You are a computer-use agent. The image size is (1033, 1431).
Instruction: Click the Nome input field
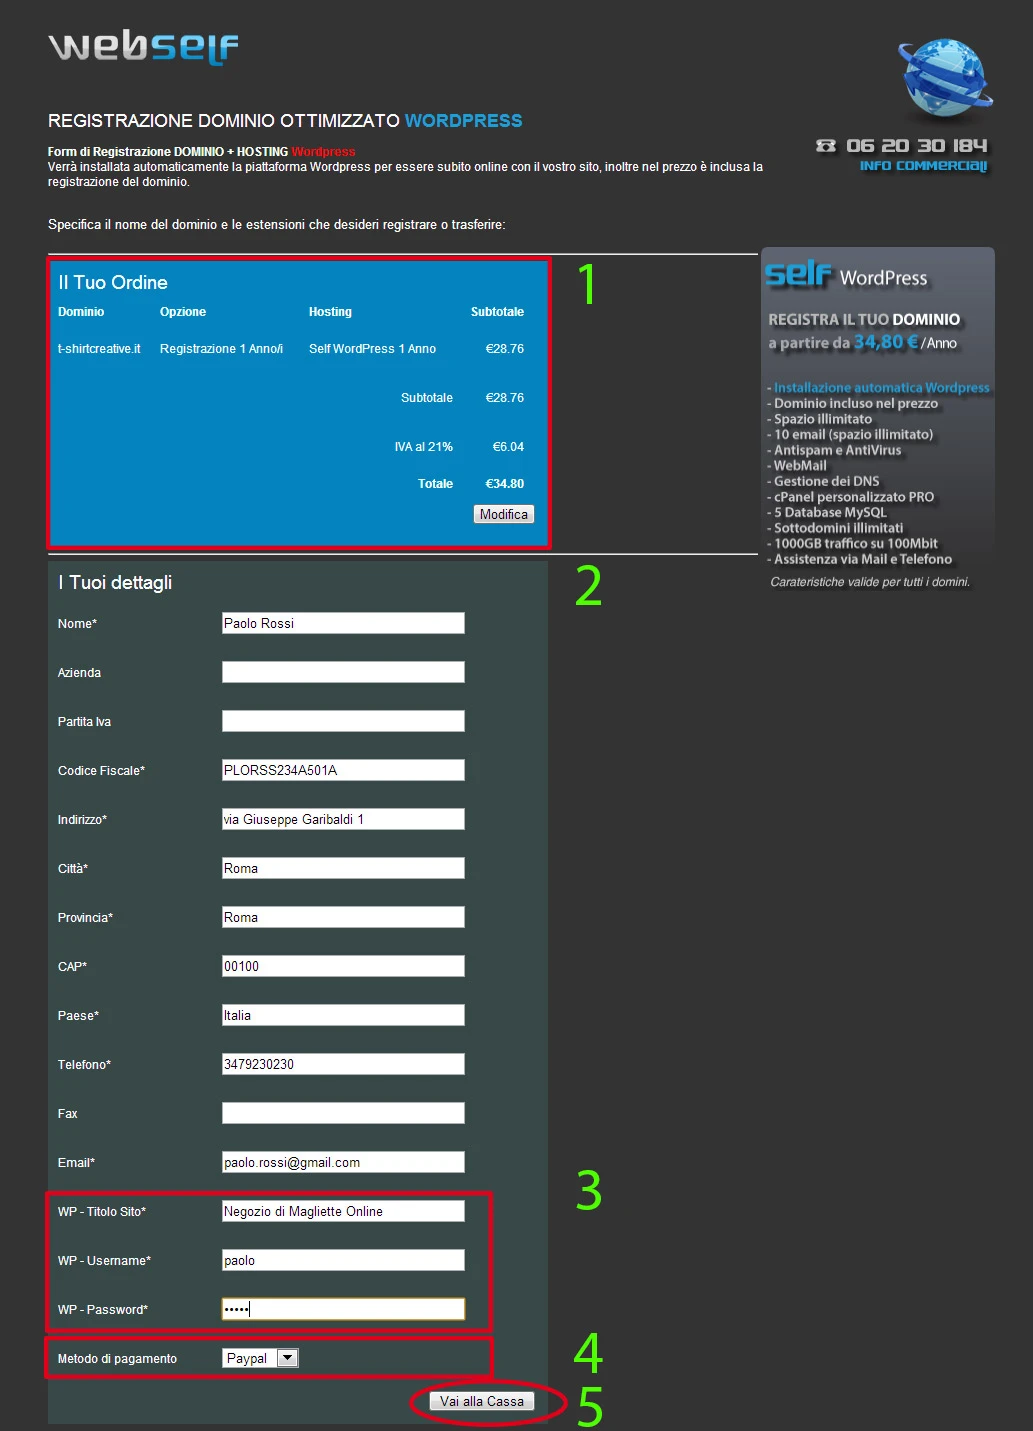[x=343, y=623]
